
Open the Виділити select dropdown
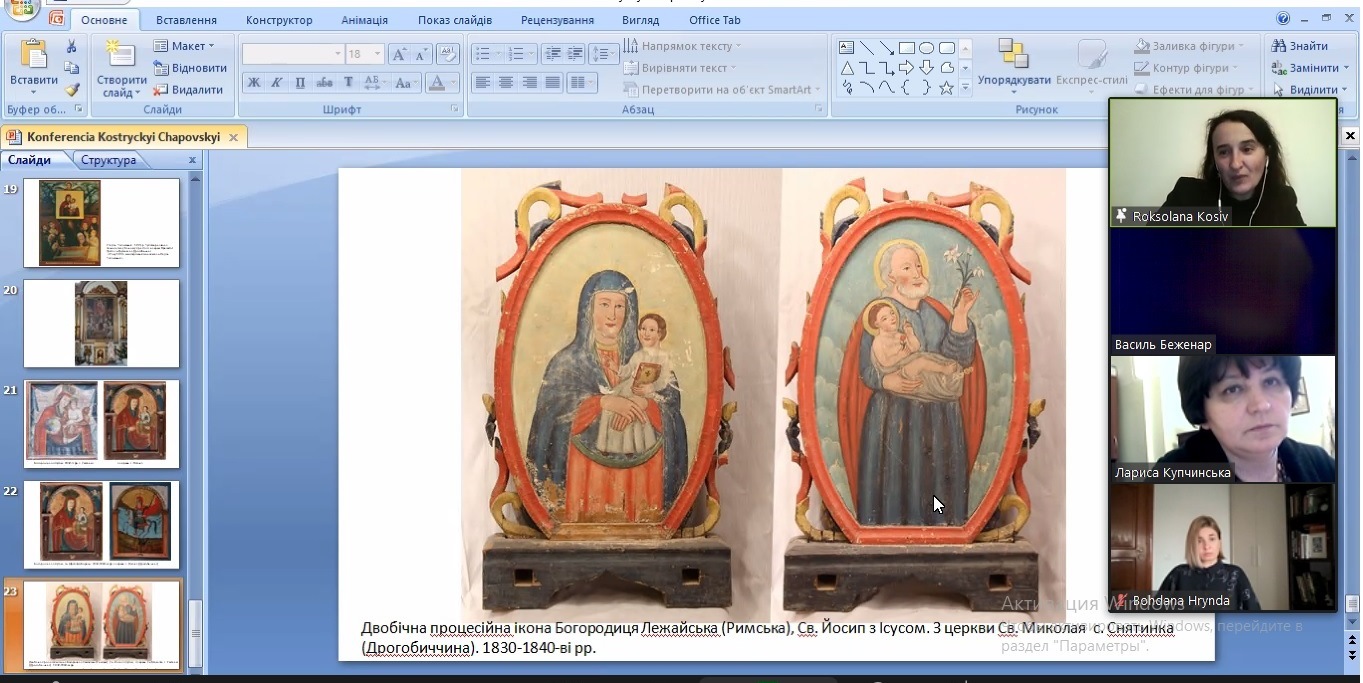[x=1310, y=90]
